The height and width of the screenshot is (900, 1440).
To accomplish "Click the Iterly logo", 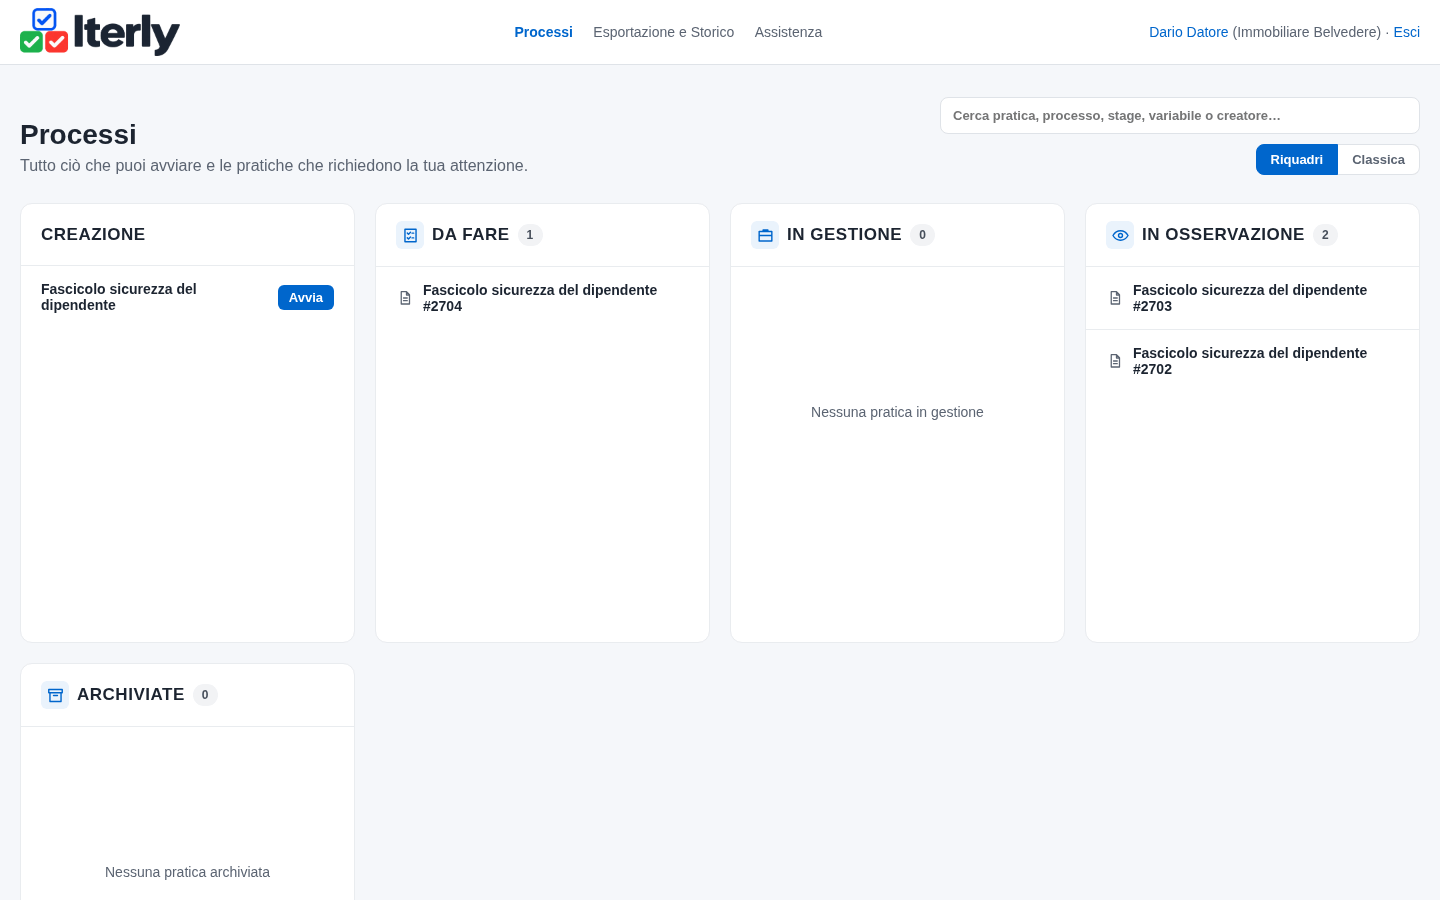I will [x=100, y=32].
